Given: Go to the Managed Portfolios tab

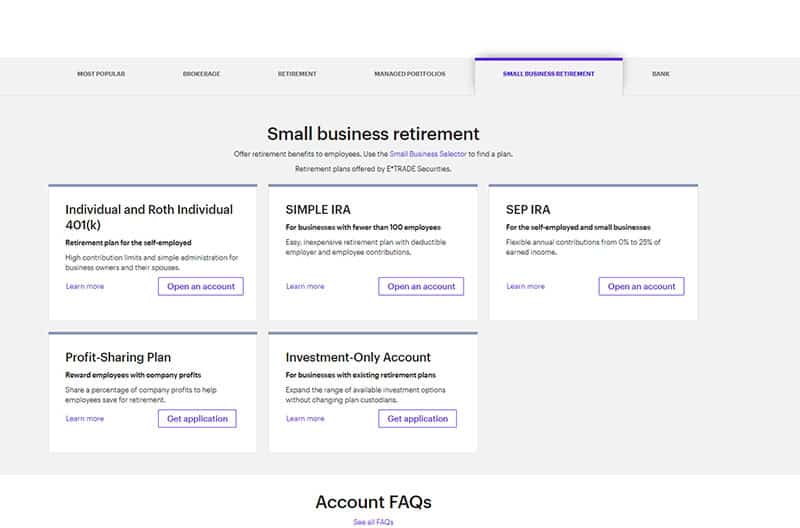Looking at the screenshot, I should click(x=410, y=74).
